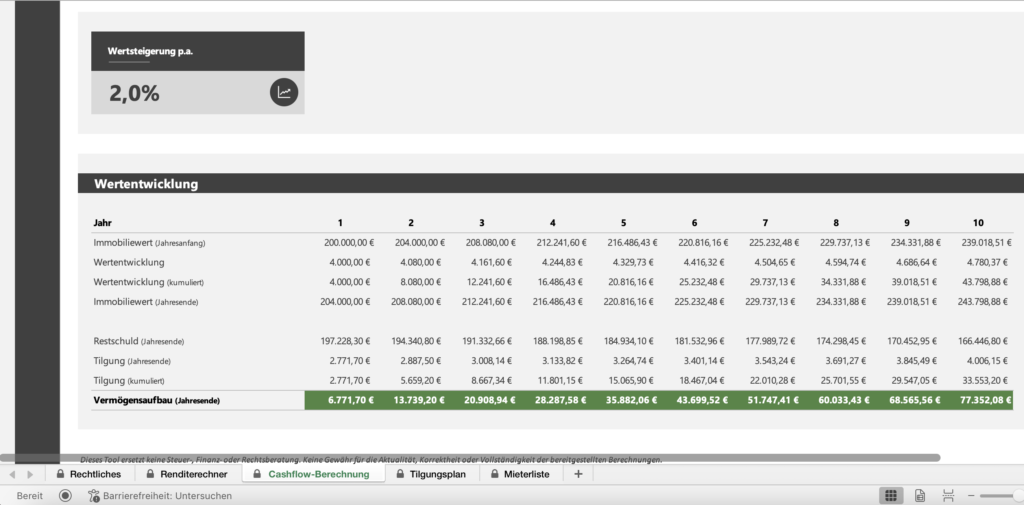Click Barrierefreiheit: Untersuchen in status bar
1024x505 pixels.
(160, 495)
